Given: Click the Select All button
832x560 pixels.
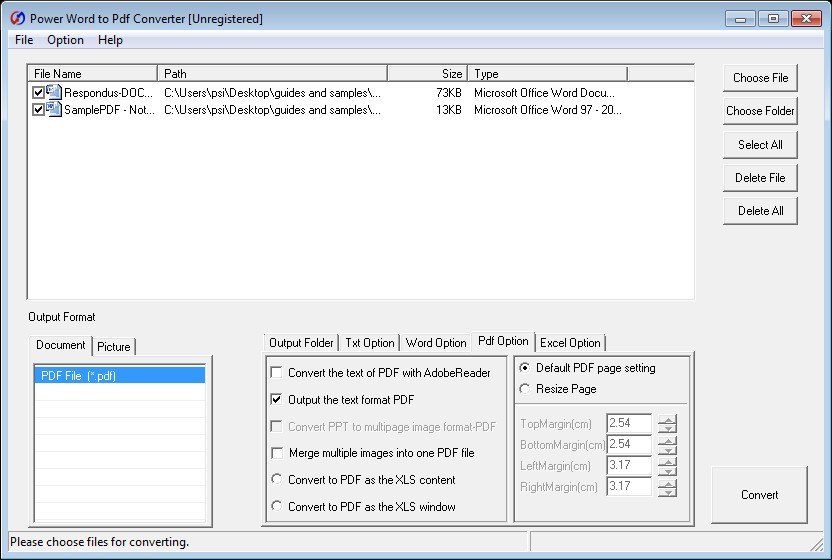Looking at the screenshot, I should coord(760,145).
